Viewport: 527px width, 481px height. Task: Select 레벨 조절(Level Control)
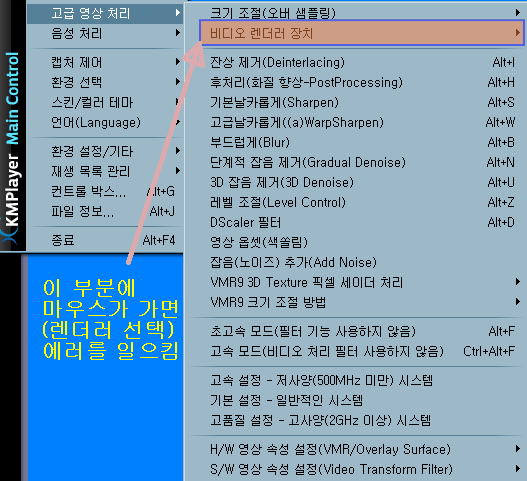pyautogui.click(x=356, y=202)
